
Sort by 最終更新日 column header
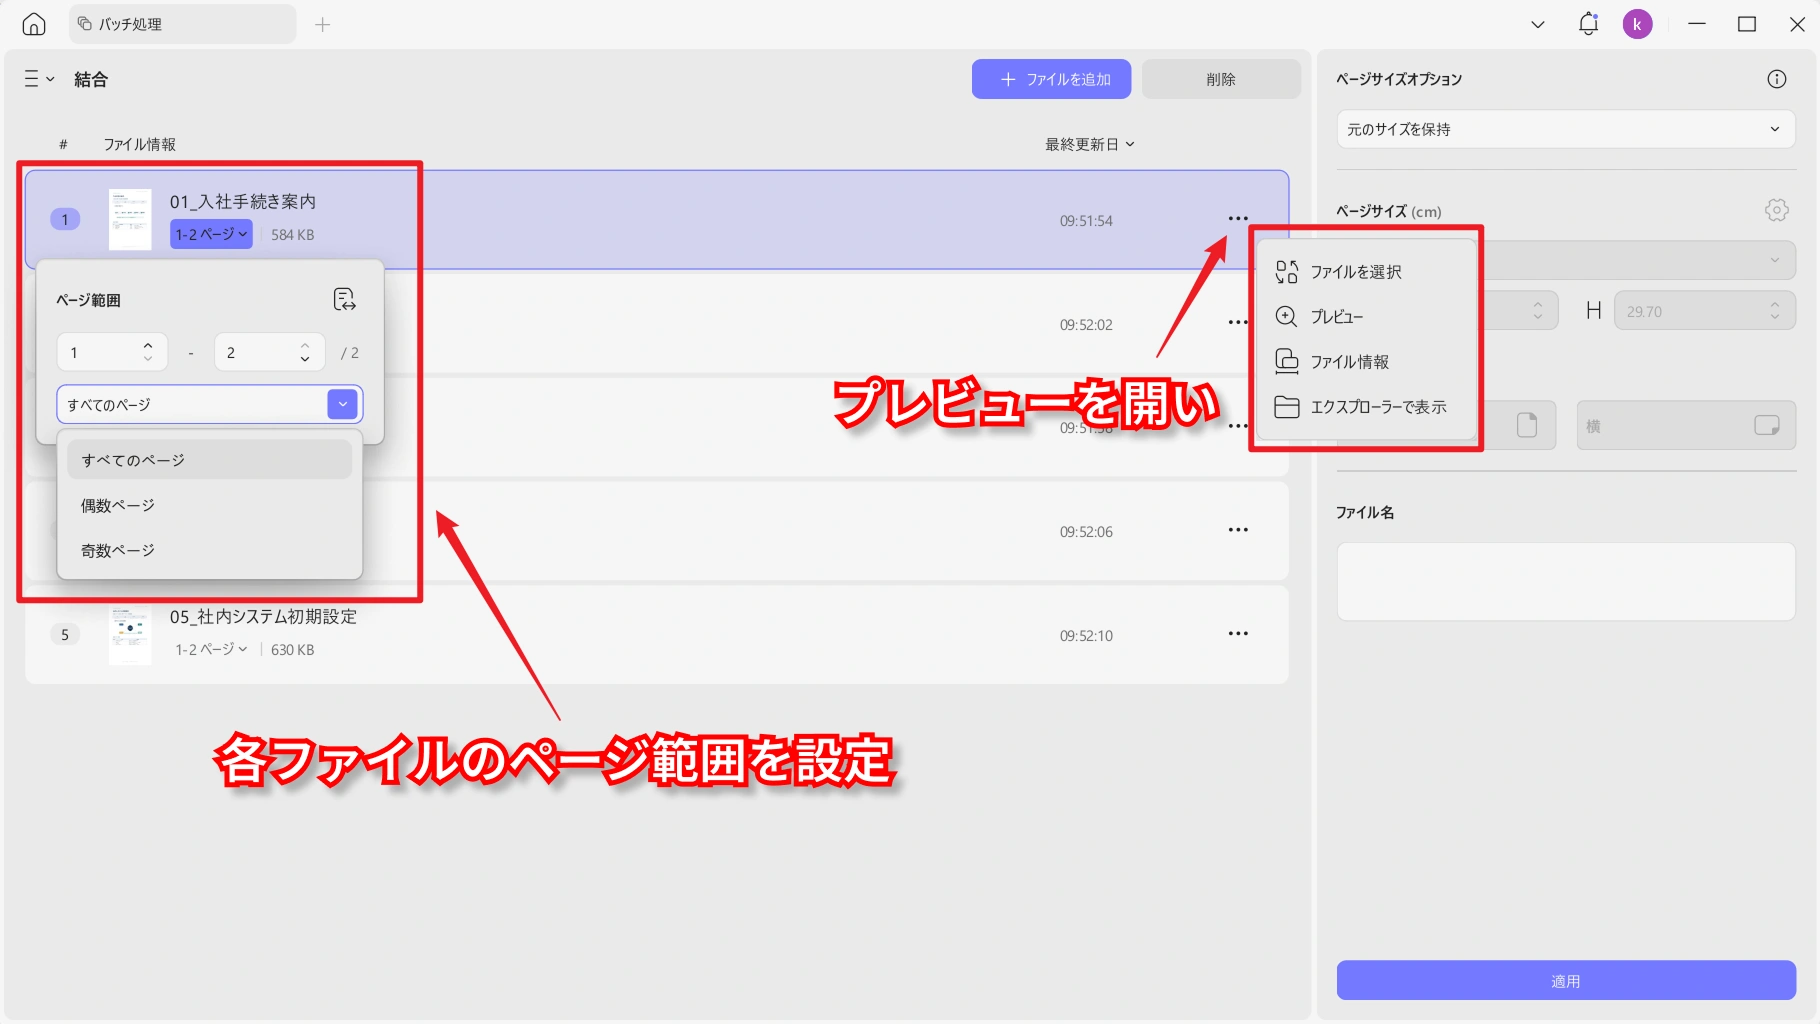click(1090, 144)
